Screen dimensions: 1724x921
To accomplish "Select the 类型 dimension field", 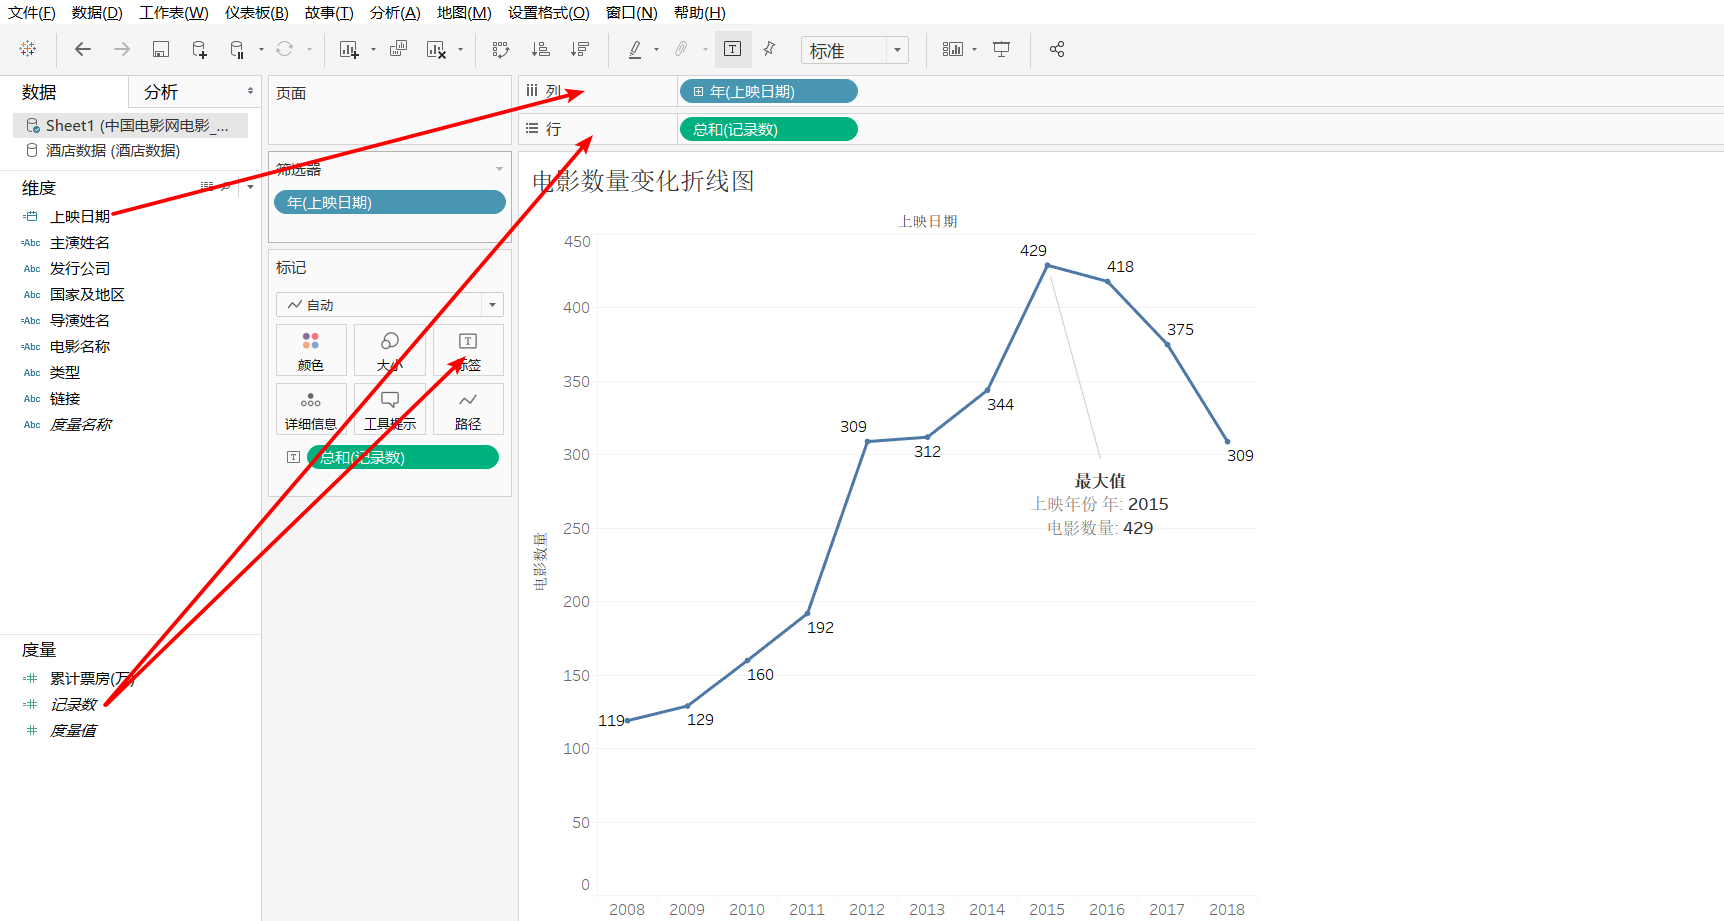I will click(65, 373).
